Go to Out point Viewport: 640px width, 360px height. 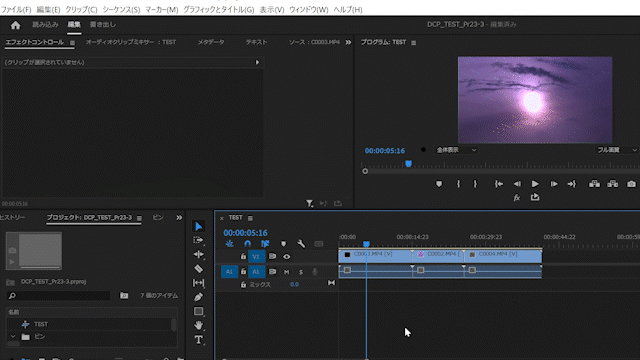[572, 184]
